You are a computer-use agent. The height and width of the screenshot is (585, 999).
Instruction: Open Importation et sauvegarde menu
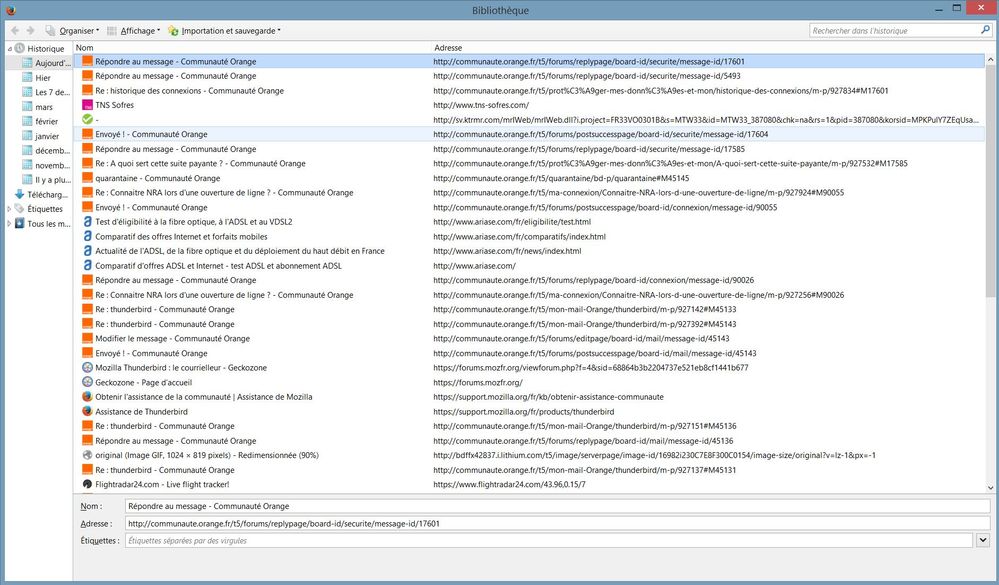tap(224, 31)
